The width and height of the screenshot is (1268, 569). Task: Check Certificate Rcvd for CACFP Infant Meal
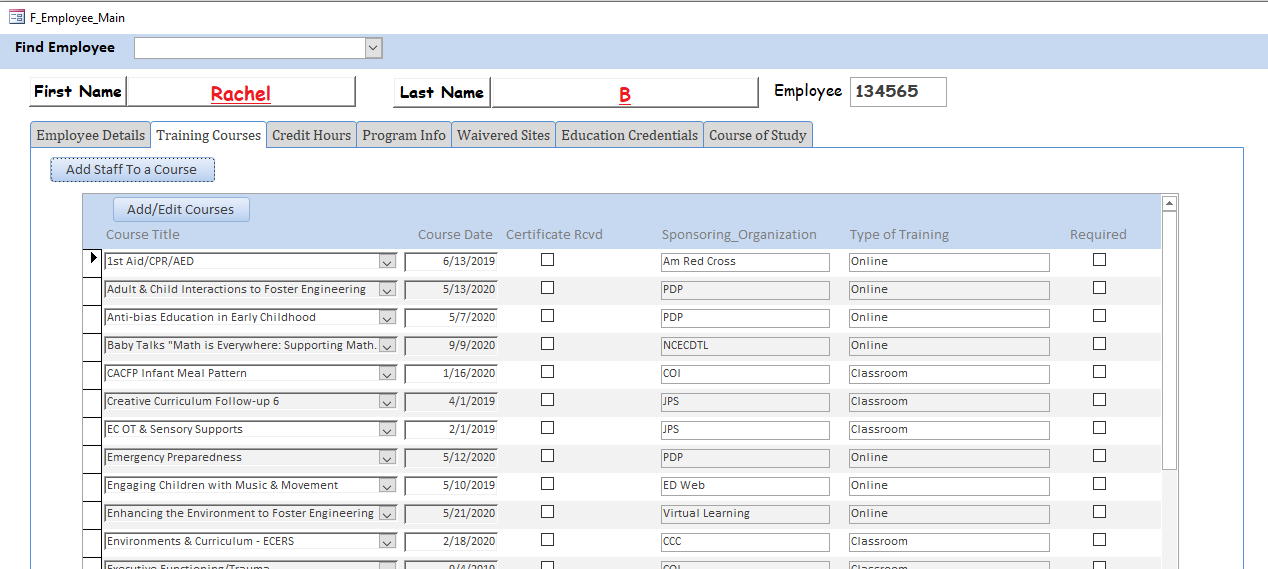(x=547, y=371)
